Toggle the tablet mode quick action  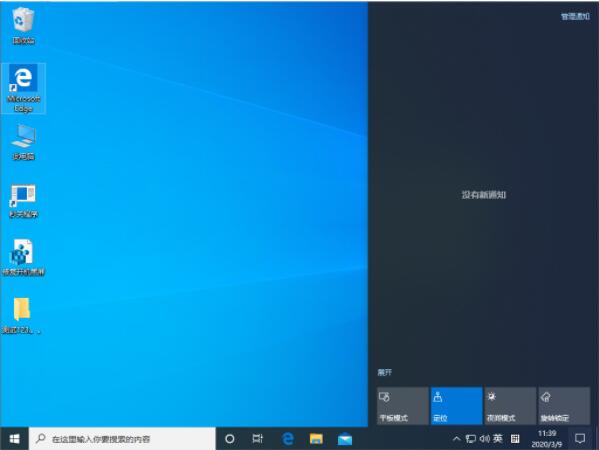(x=403, y=406)
